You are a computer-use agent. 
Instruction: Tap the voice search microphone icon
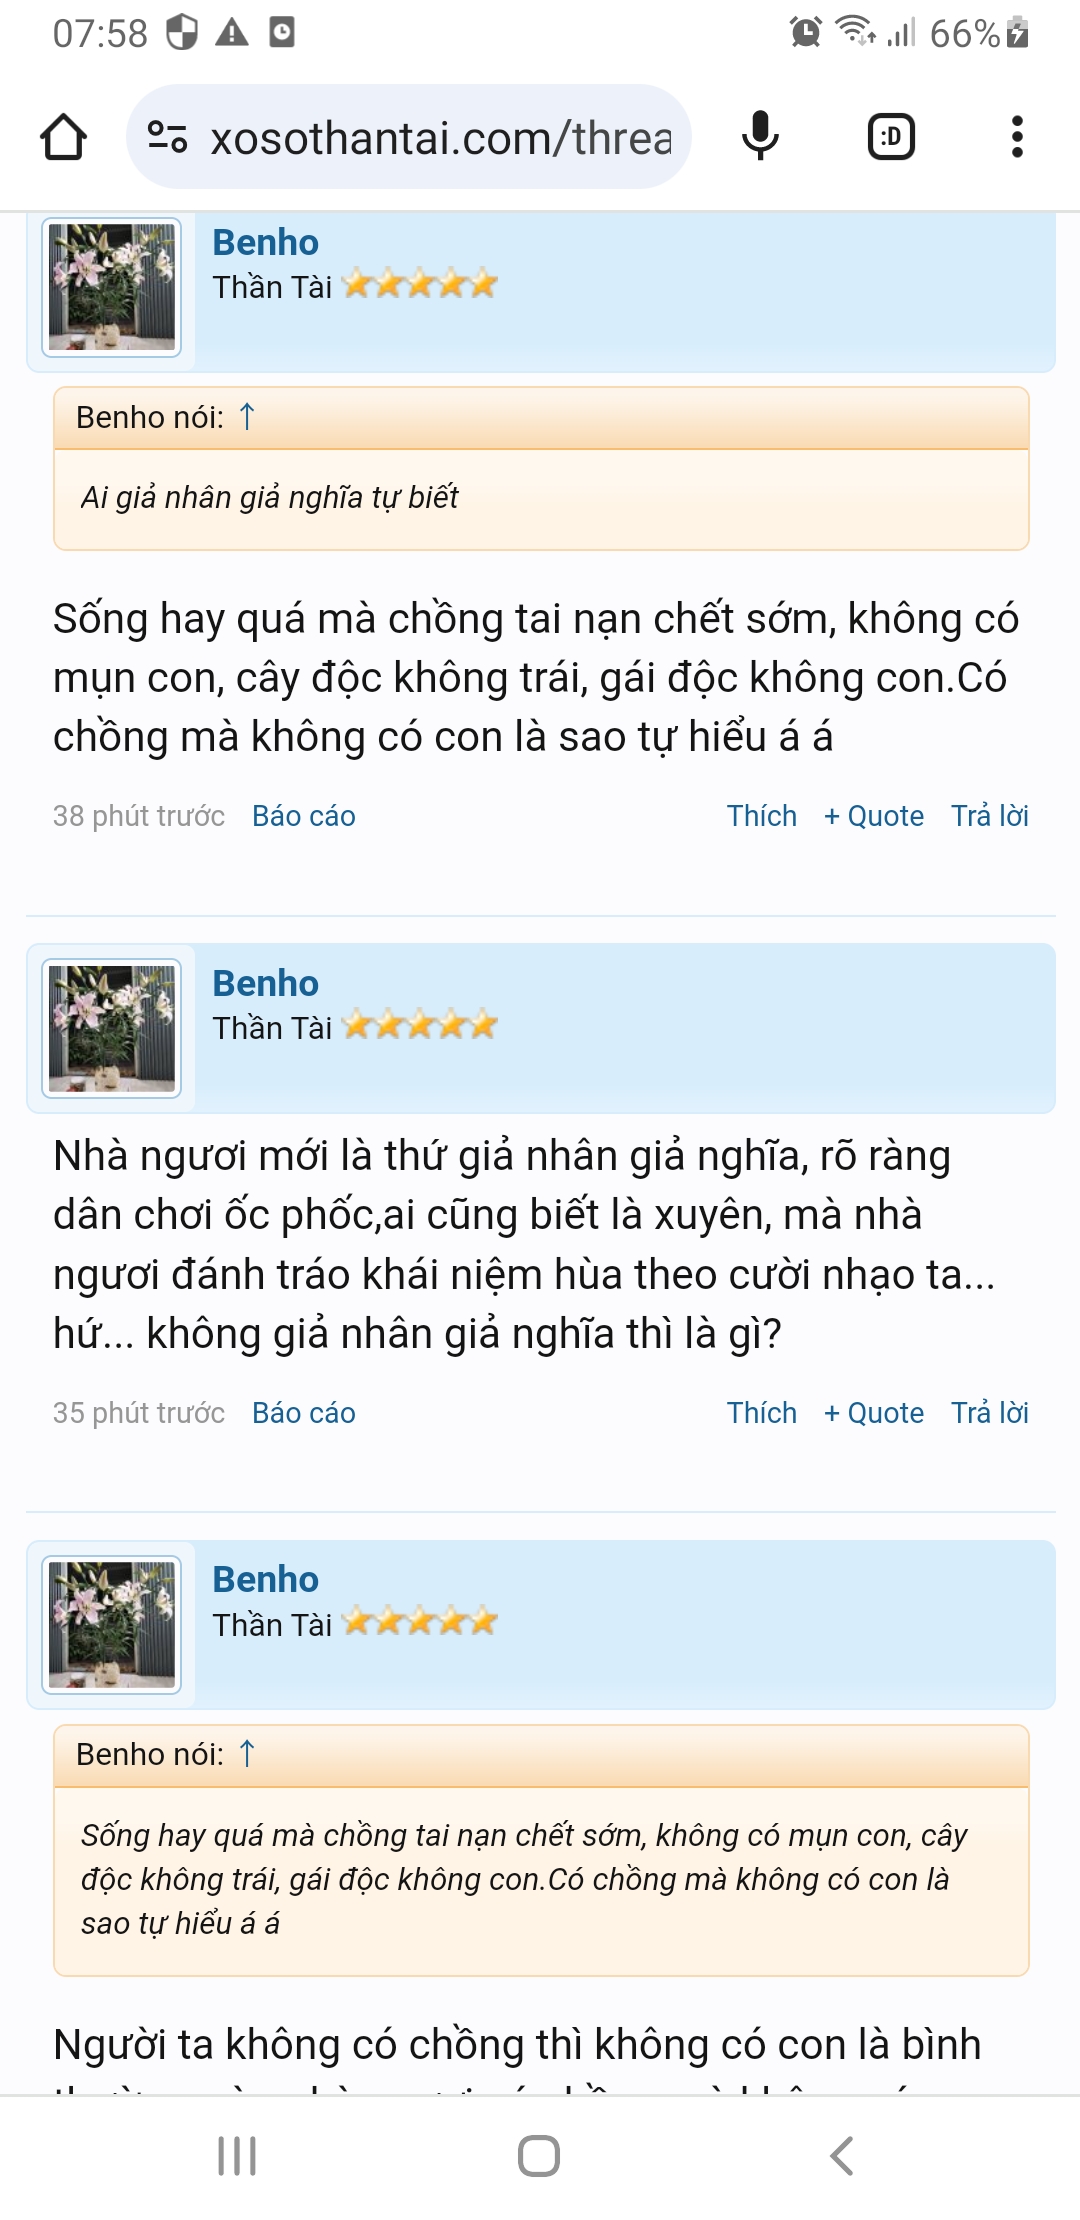pos(760,137)
